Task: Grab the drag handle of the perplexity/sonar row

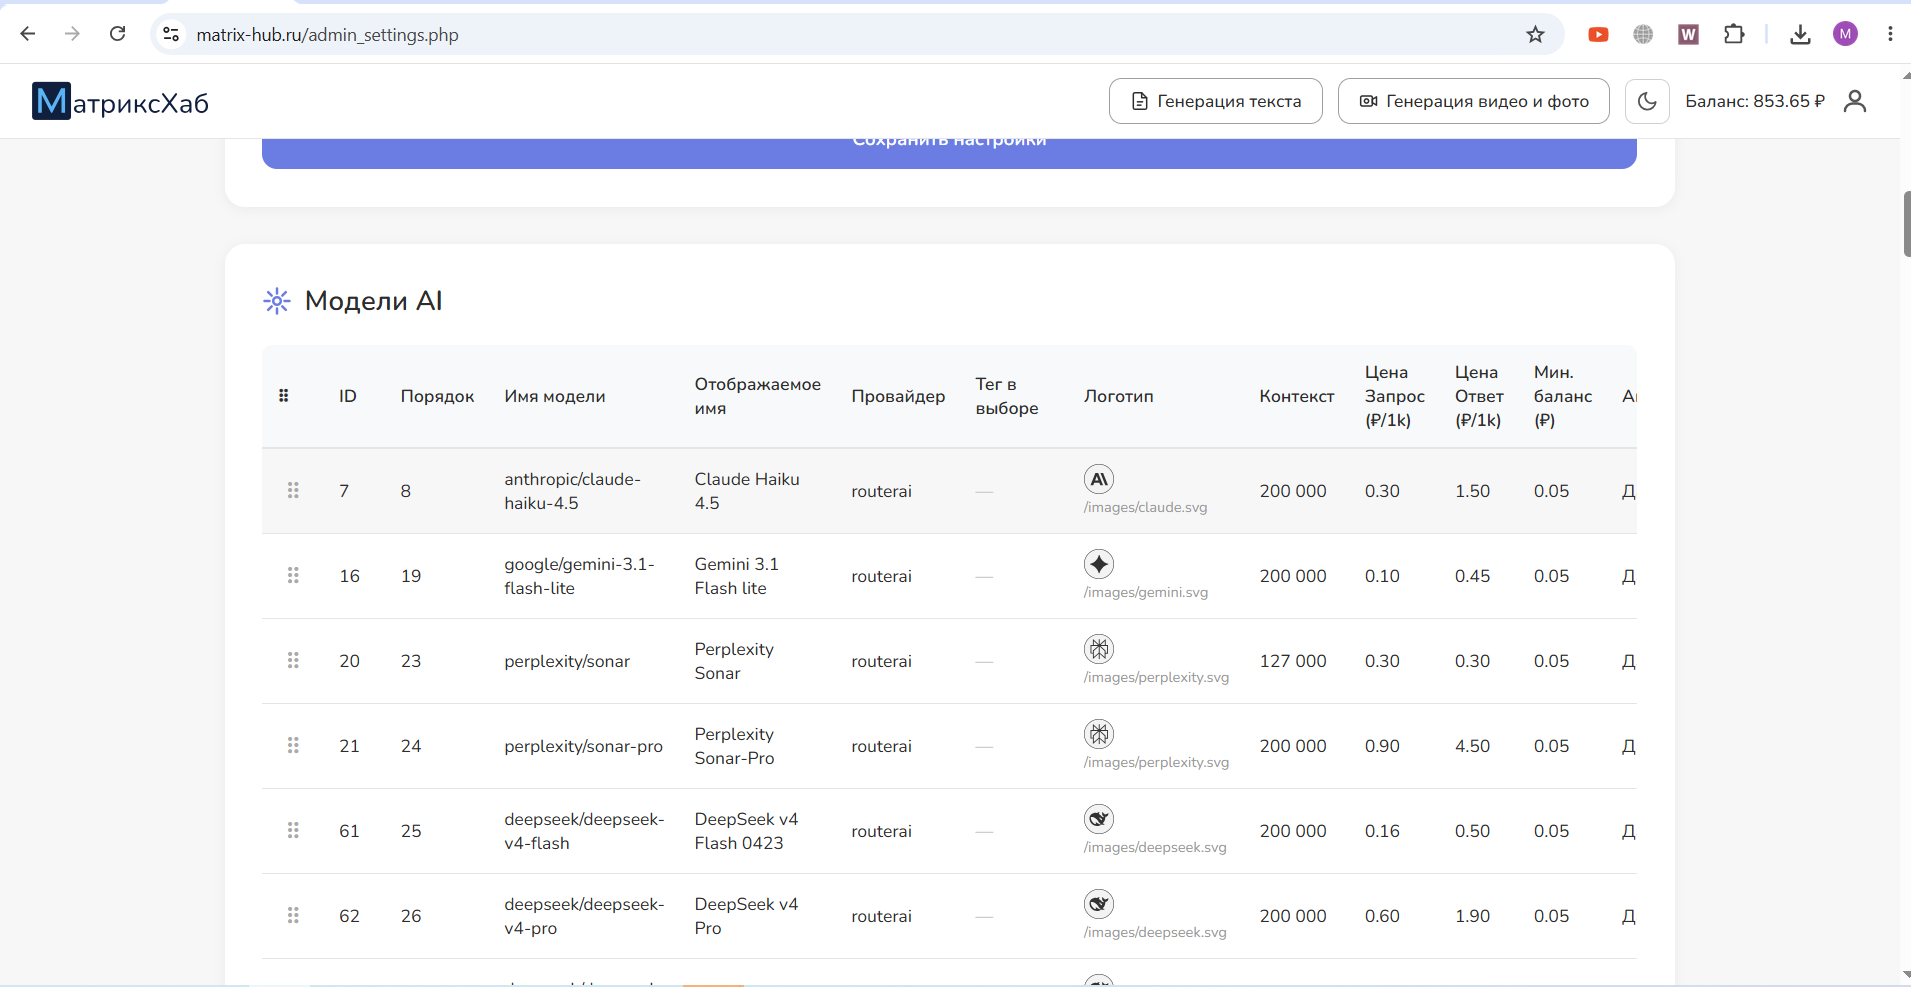Action: point(293,660)
